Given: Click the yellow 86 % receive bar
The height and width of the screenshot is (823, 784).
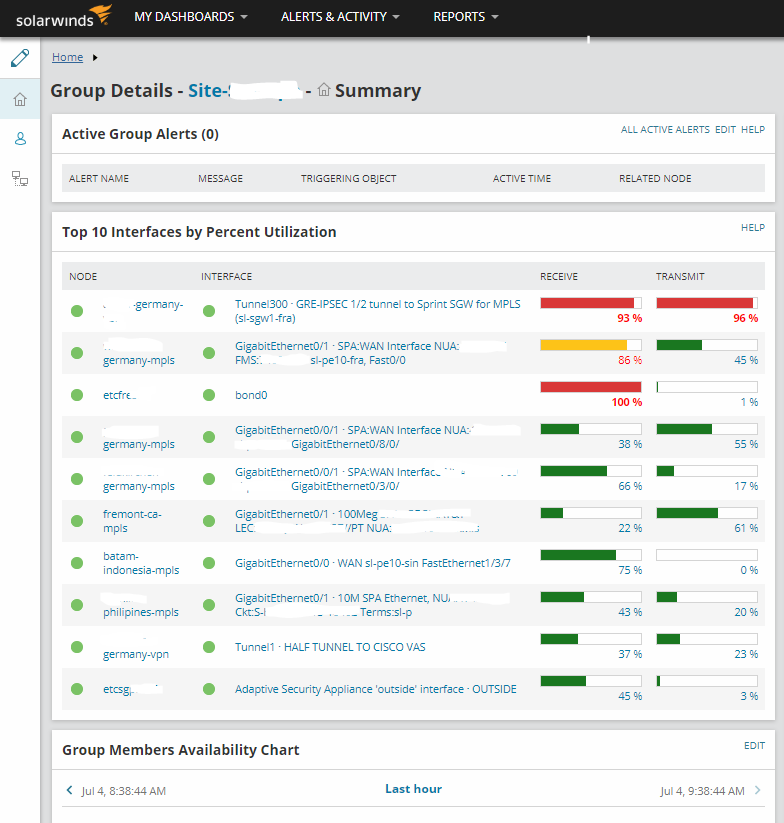Looking at the screenshot, I should [591, 345].
